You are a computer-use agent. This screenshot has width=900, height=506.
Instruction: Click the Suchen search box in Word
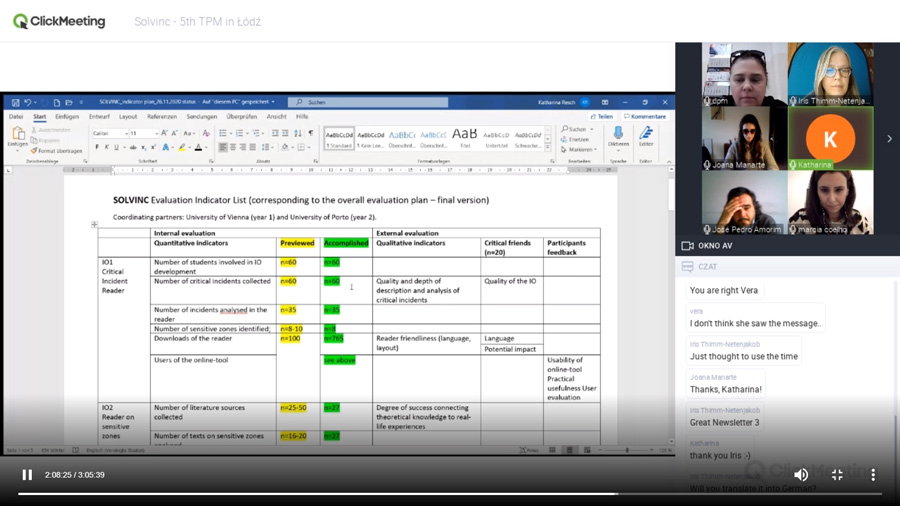point(368,102)
